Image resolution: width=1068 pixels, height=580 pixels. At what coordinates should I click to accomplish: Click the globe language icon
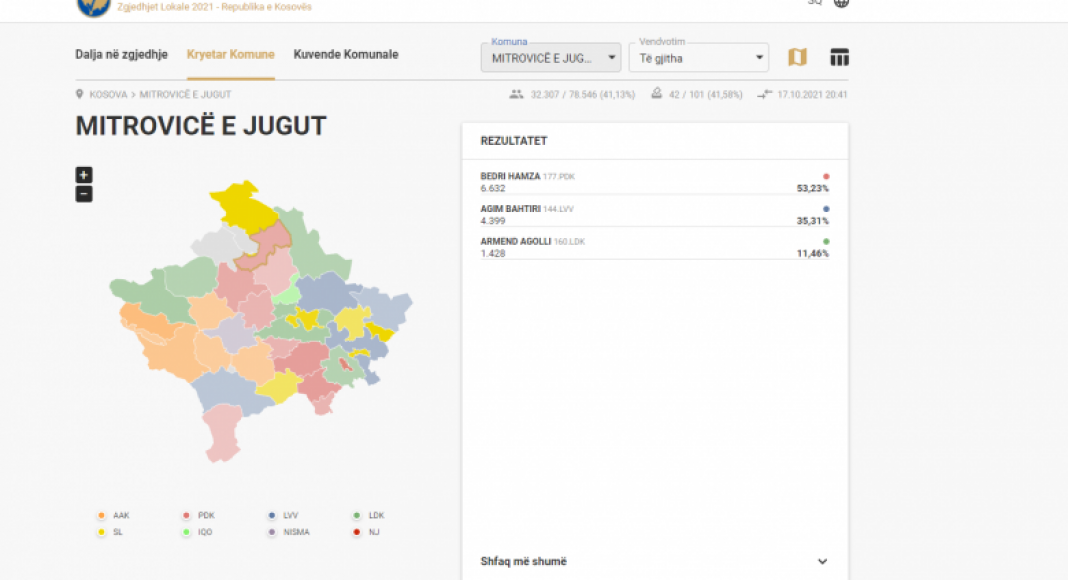(842, 3)
